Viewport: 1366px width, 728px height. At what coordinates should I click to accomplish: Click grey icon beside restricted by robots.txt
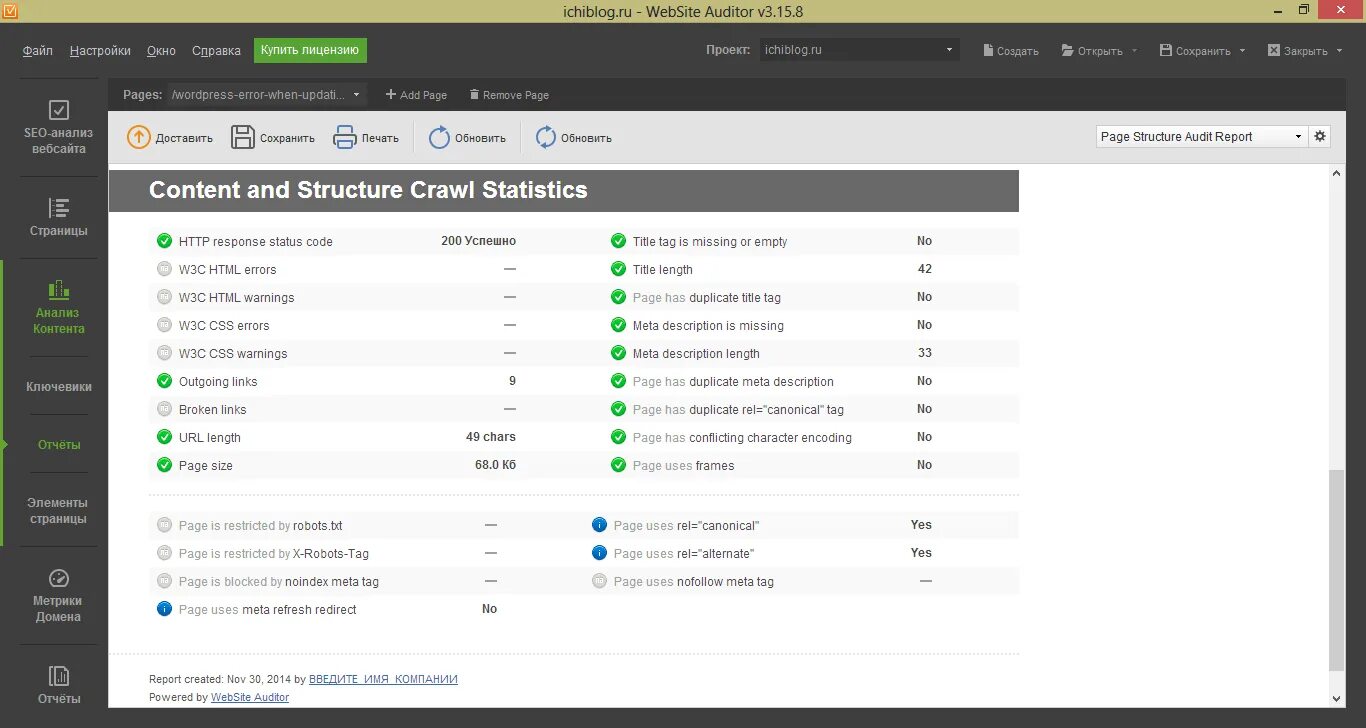click(165, 525)
